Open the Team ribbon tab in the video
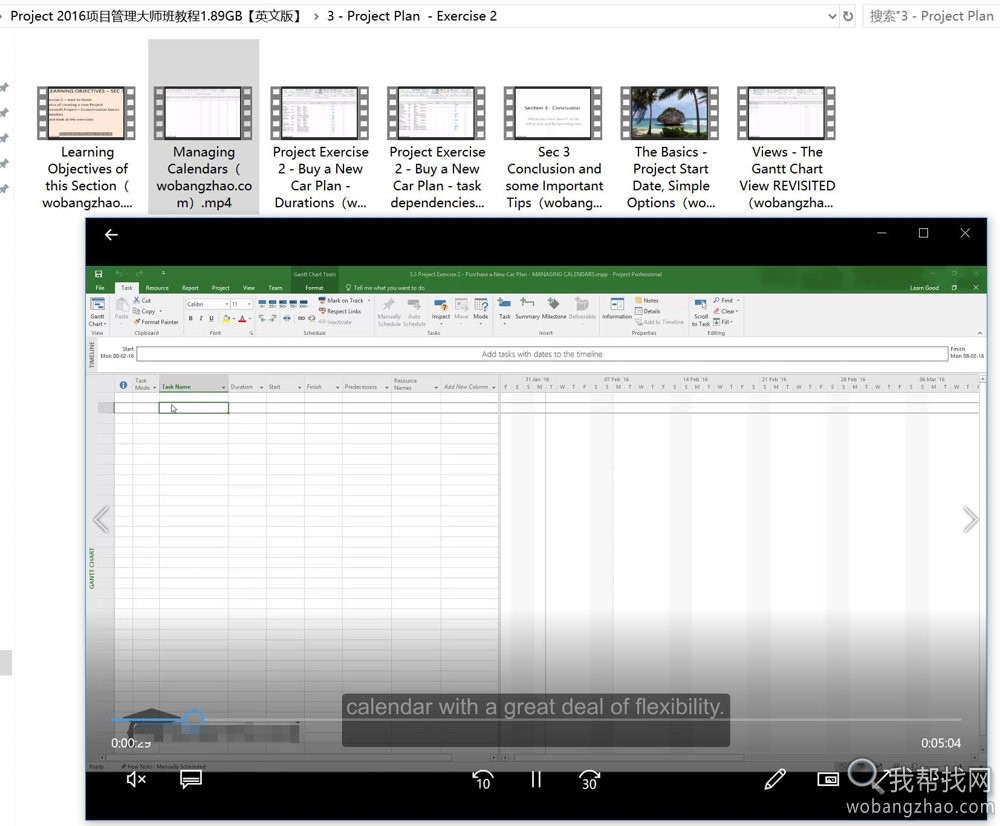This screenshot has height=826, width=1000. pyautogui.click(x=276, y=288)
